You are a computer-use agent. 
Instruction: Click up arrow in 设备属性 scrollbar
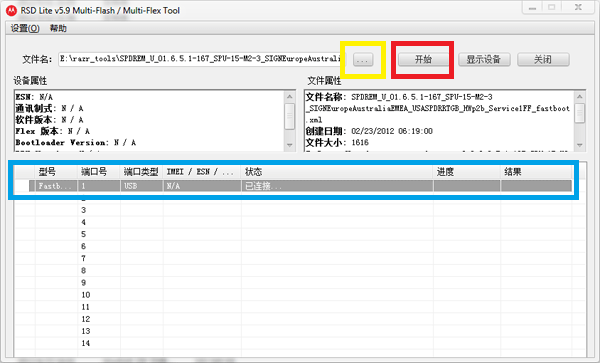pyautogui.click(x=290, y=96)
